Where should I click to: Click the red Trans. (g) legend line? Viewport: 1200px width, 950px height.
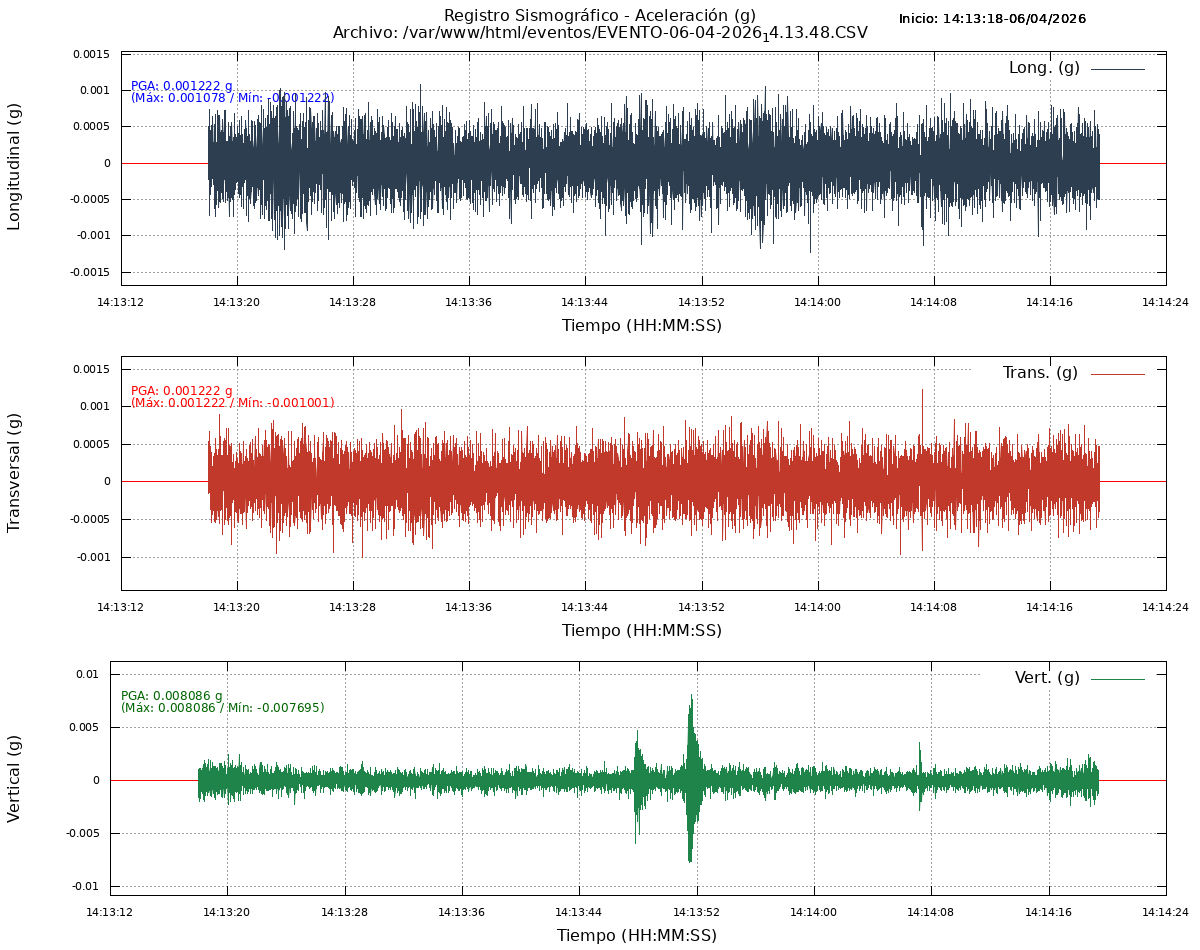point(1117,374)
